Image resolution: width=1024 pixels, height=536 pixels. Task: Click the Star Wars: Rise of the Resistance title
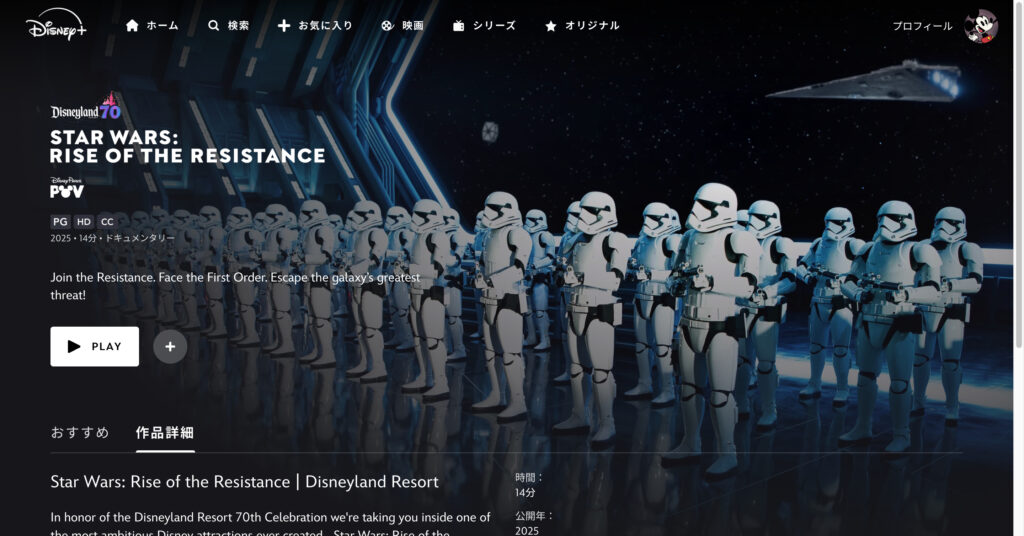click(187, 146)
